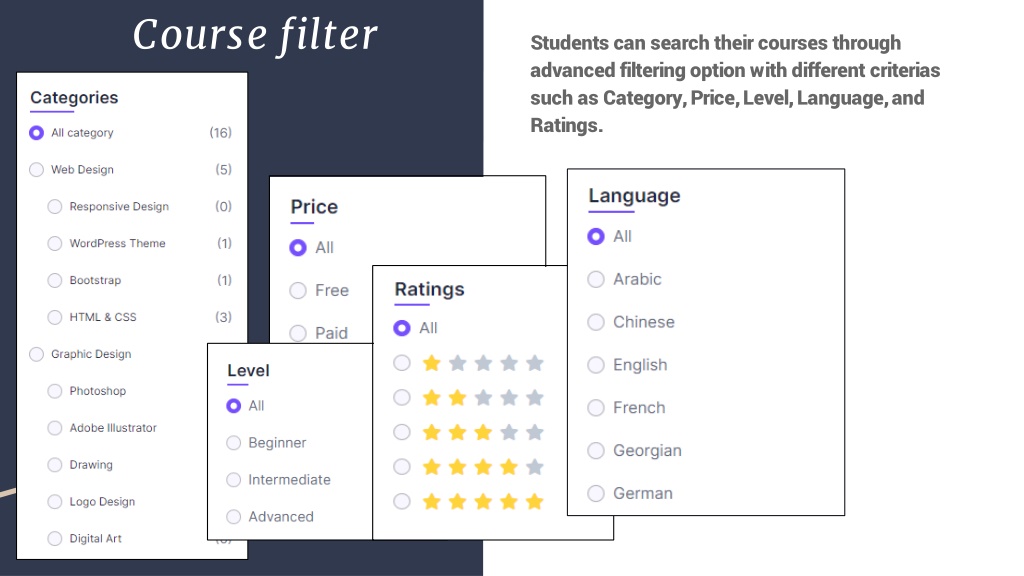Choose the five-star rating filter
The width and height of the screenshot is (1024, 576).
coord(402,501)
